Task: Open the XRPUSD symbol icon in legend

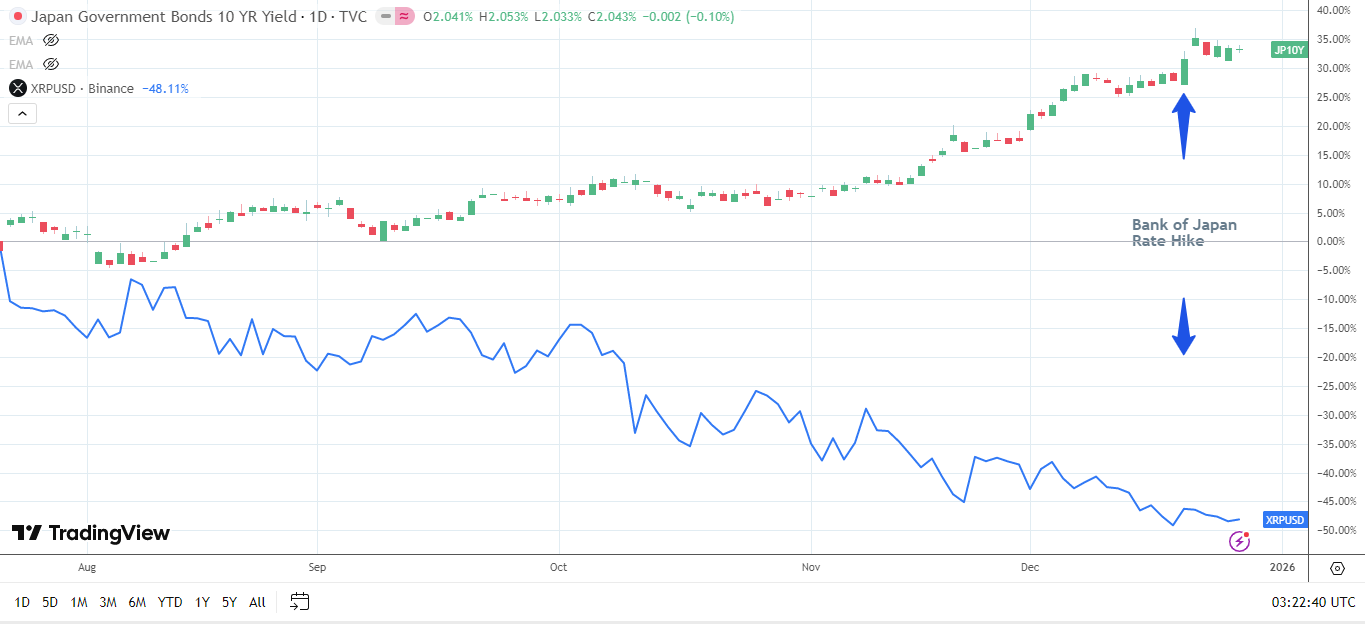Action: click(x=18, y=88)
